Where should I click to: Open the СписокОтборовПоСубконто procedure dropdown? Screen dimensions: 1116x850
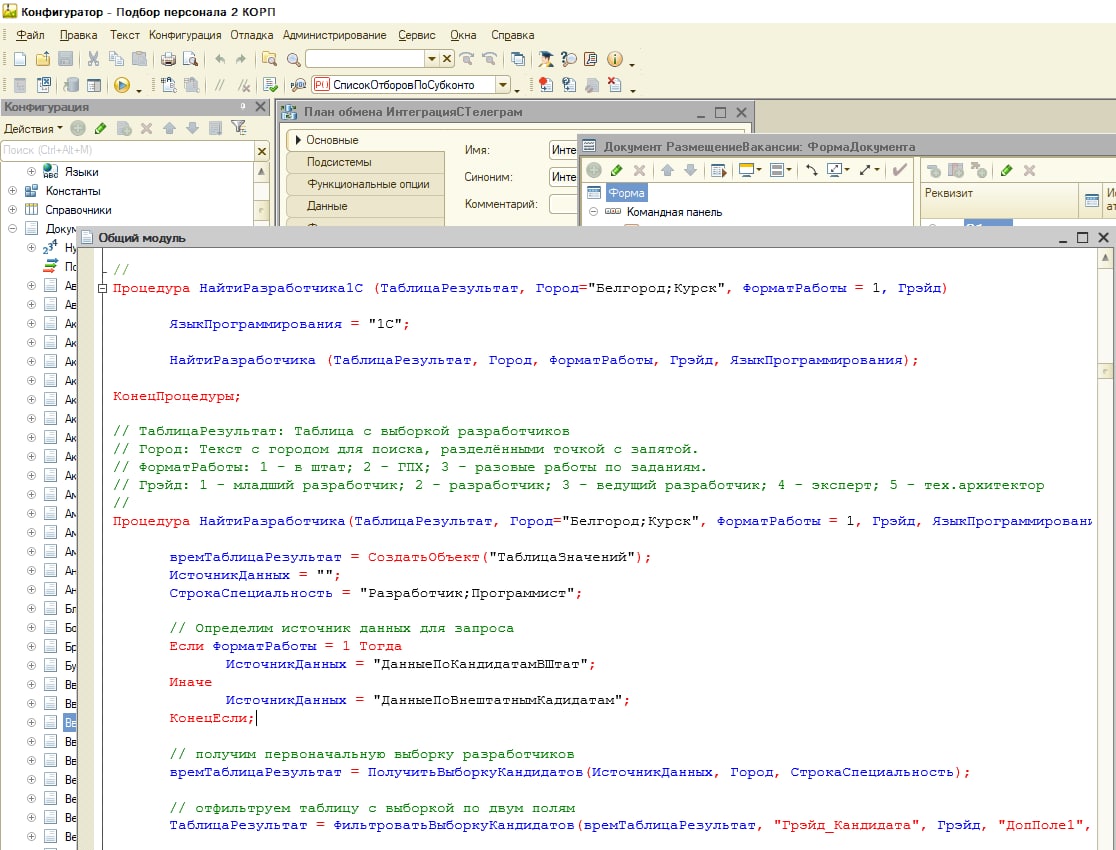point(503,85)
